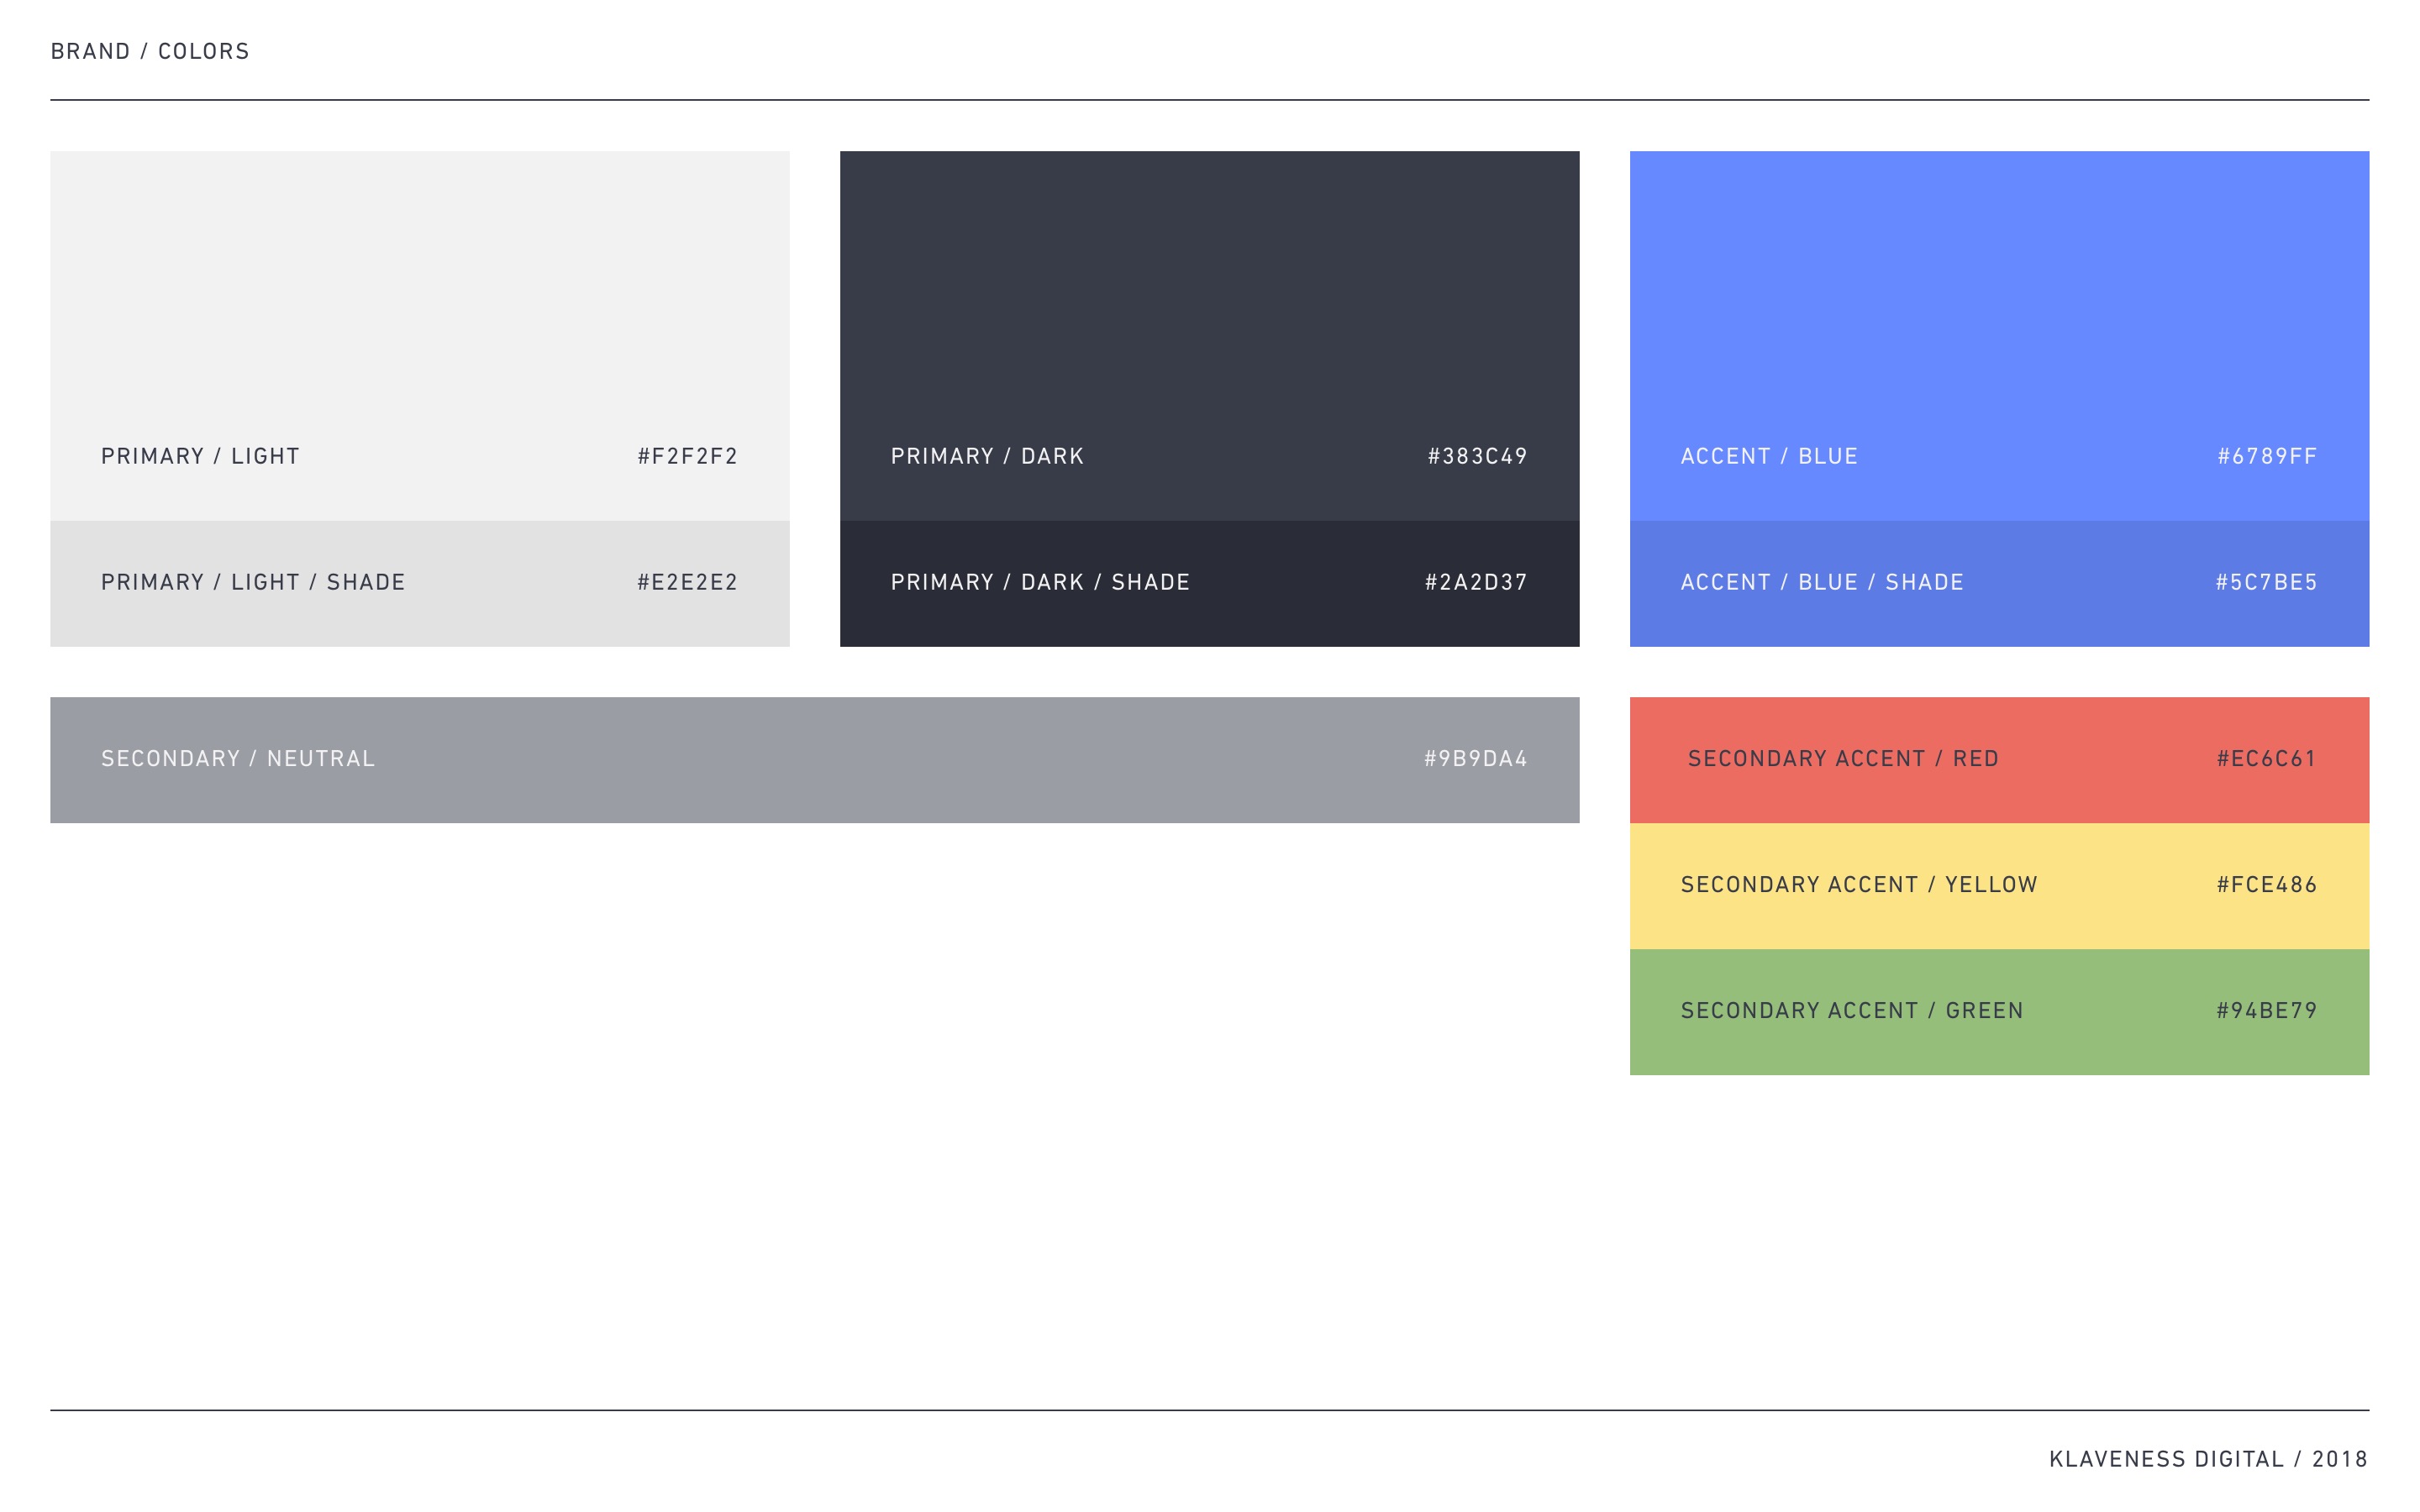2420x1512 pixels.
Task: Select the hex value #E2E2E2
Action: click(688, 583)
